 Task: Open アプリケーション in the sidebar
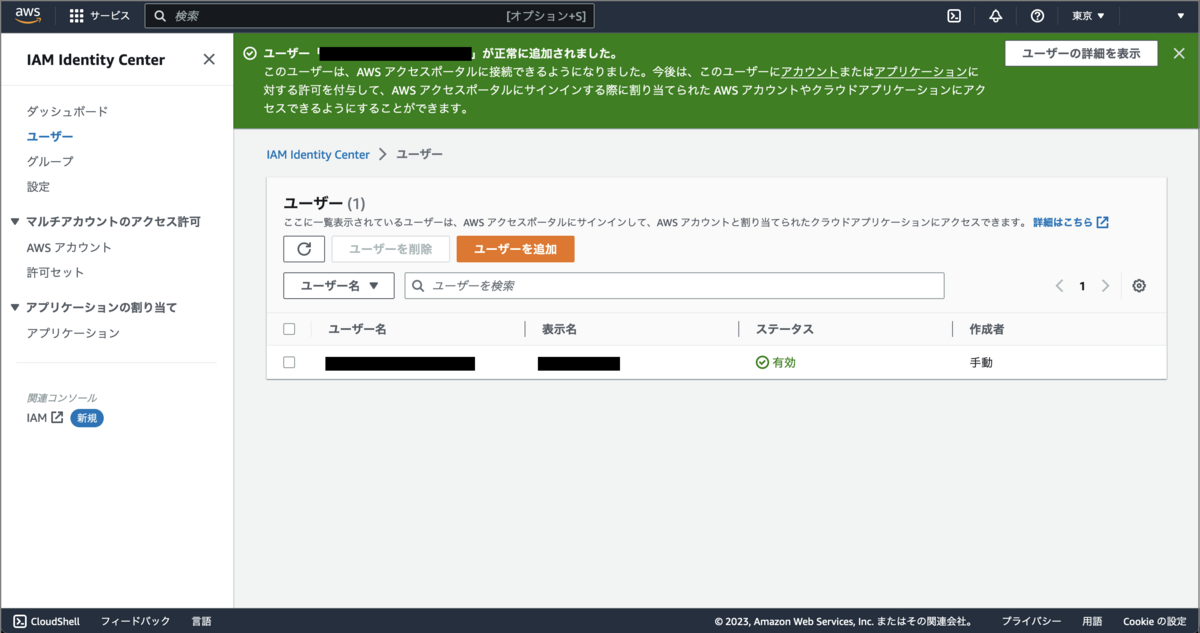click(73, 333)
